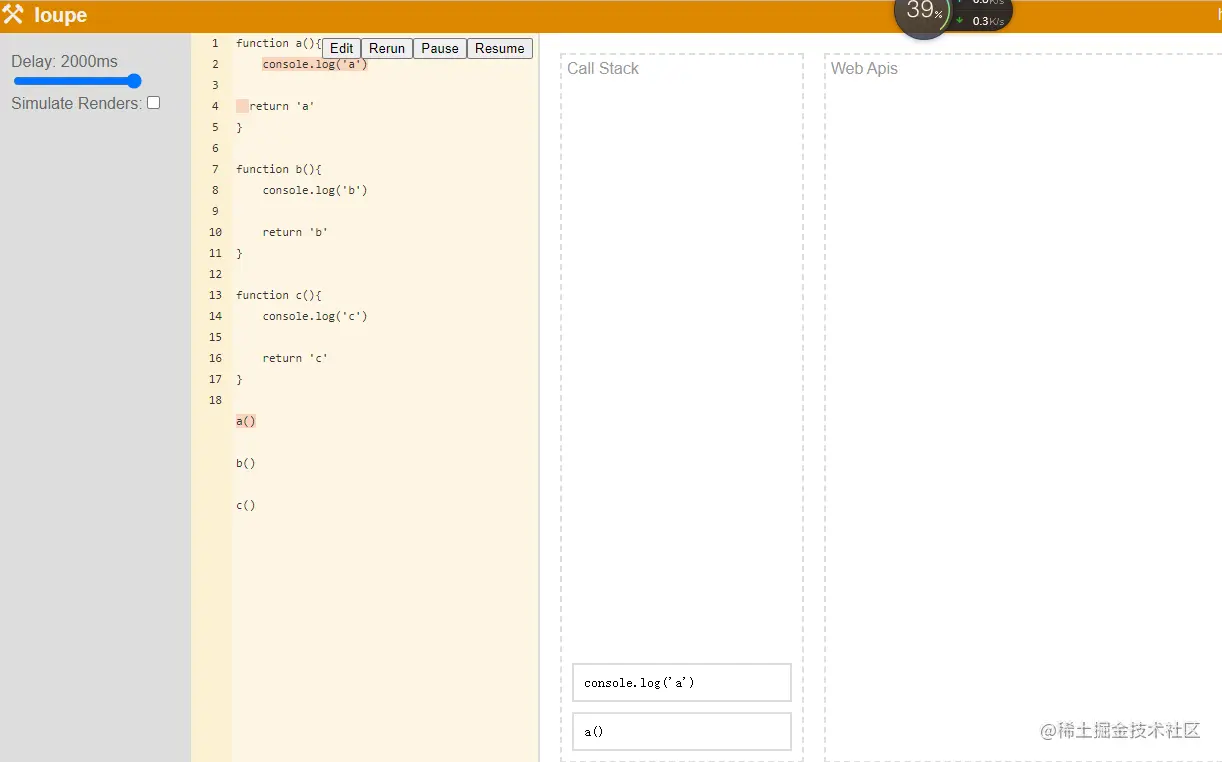The height and width of the screenshot is (762, 1222).
Task: Click the loupe tools logo icon
Action: tap(13, 15)
